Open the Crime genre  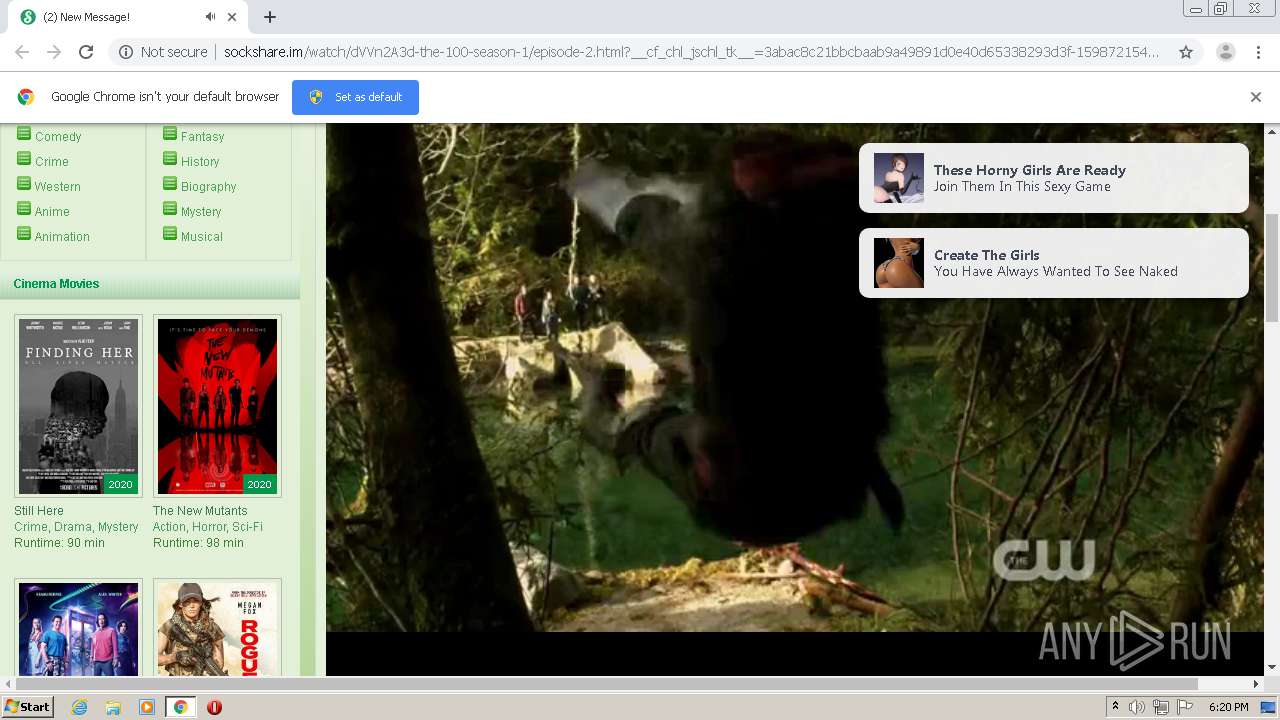tap(52, 161)
